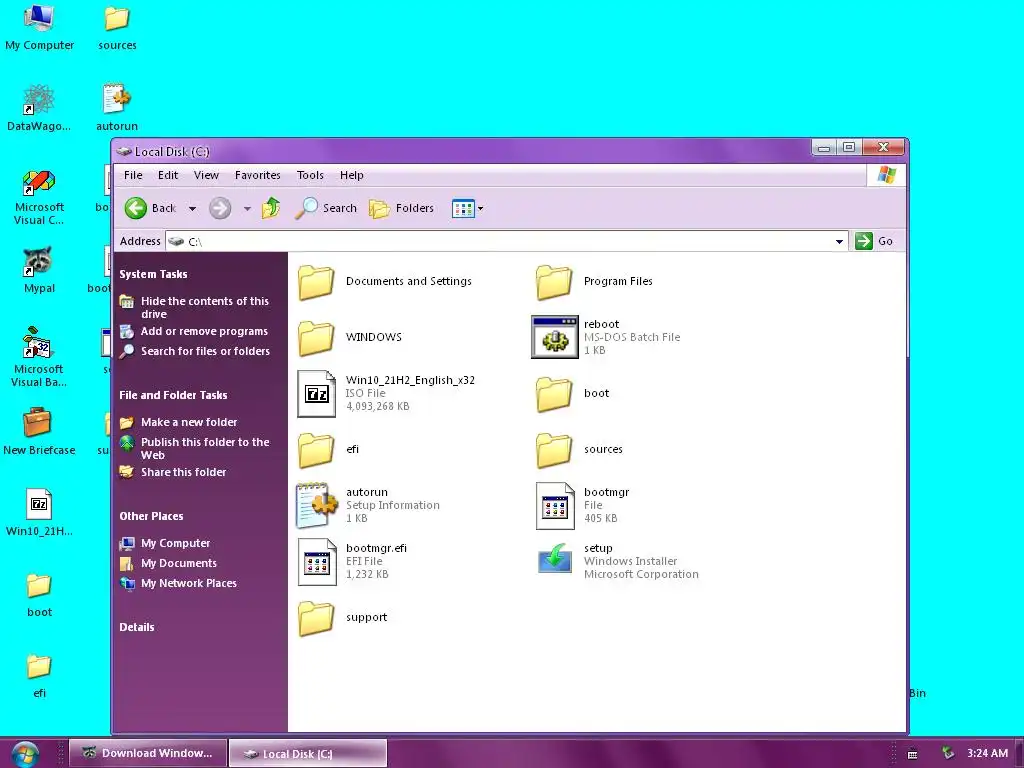
Task: Select the autorun file on desktop
Action: tap(118, 108)
